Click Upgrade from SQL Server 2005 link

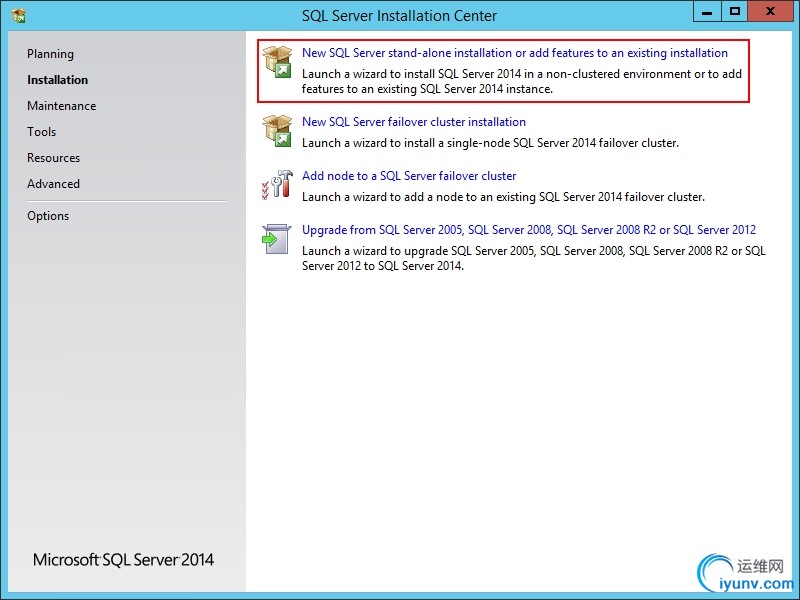click(529, 230)
